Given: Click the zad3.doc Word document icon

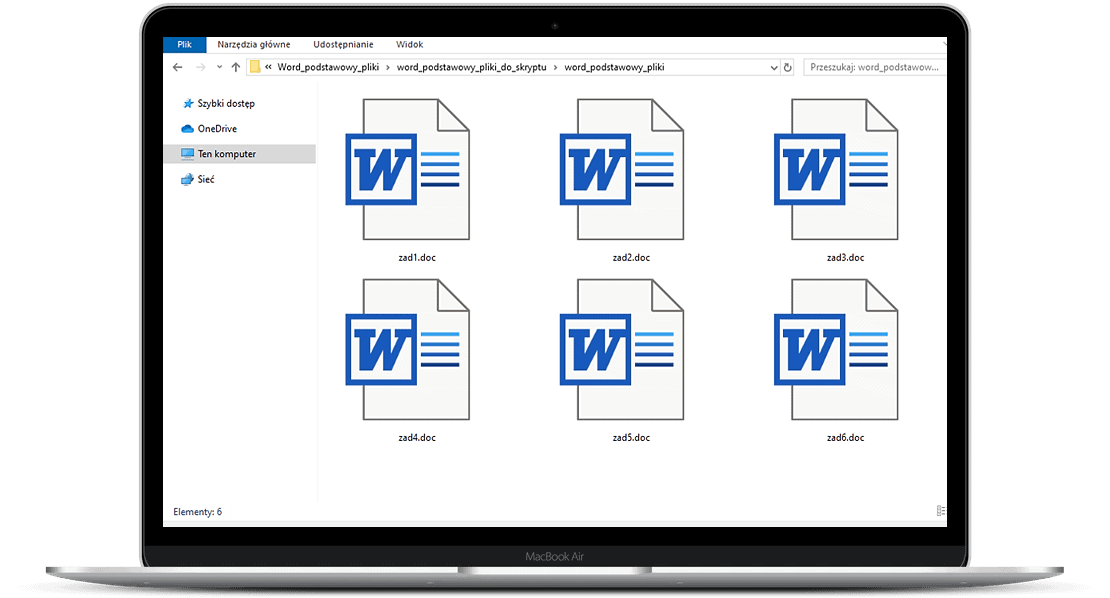Looking at the screenshot, I should tap(837, 170).
